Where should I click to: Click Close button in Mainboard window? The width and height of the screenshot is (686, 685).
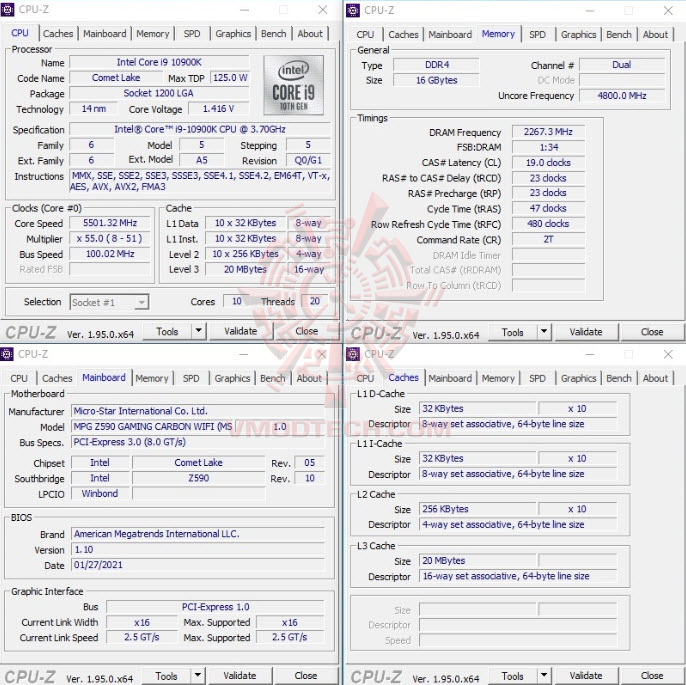305,676
